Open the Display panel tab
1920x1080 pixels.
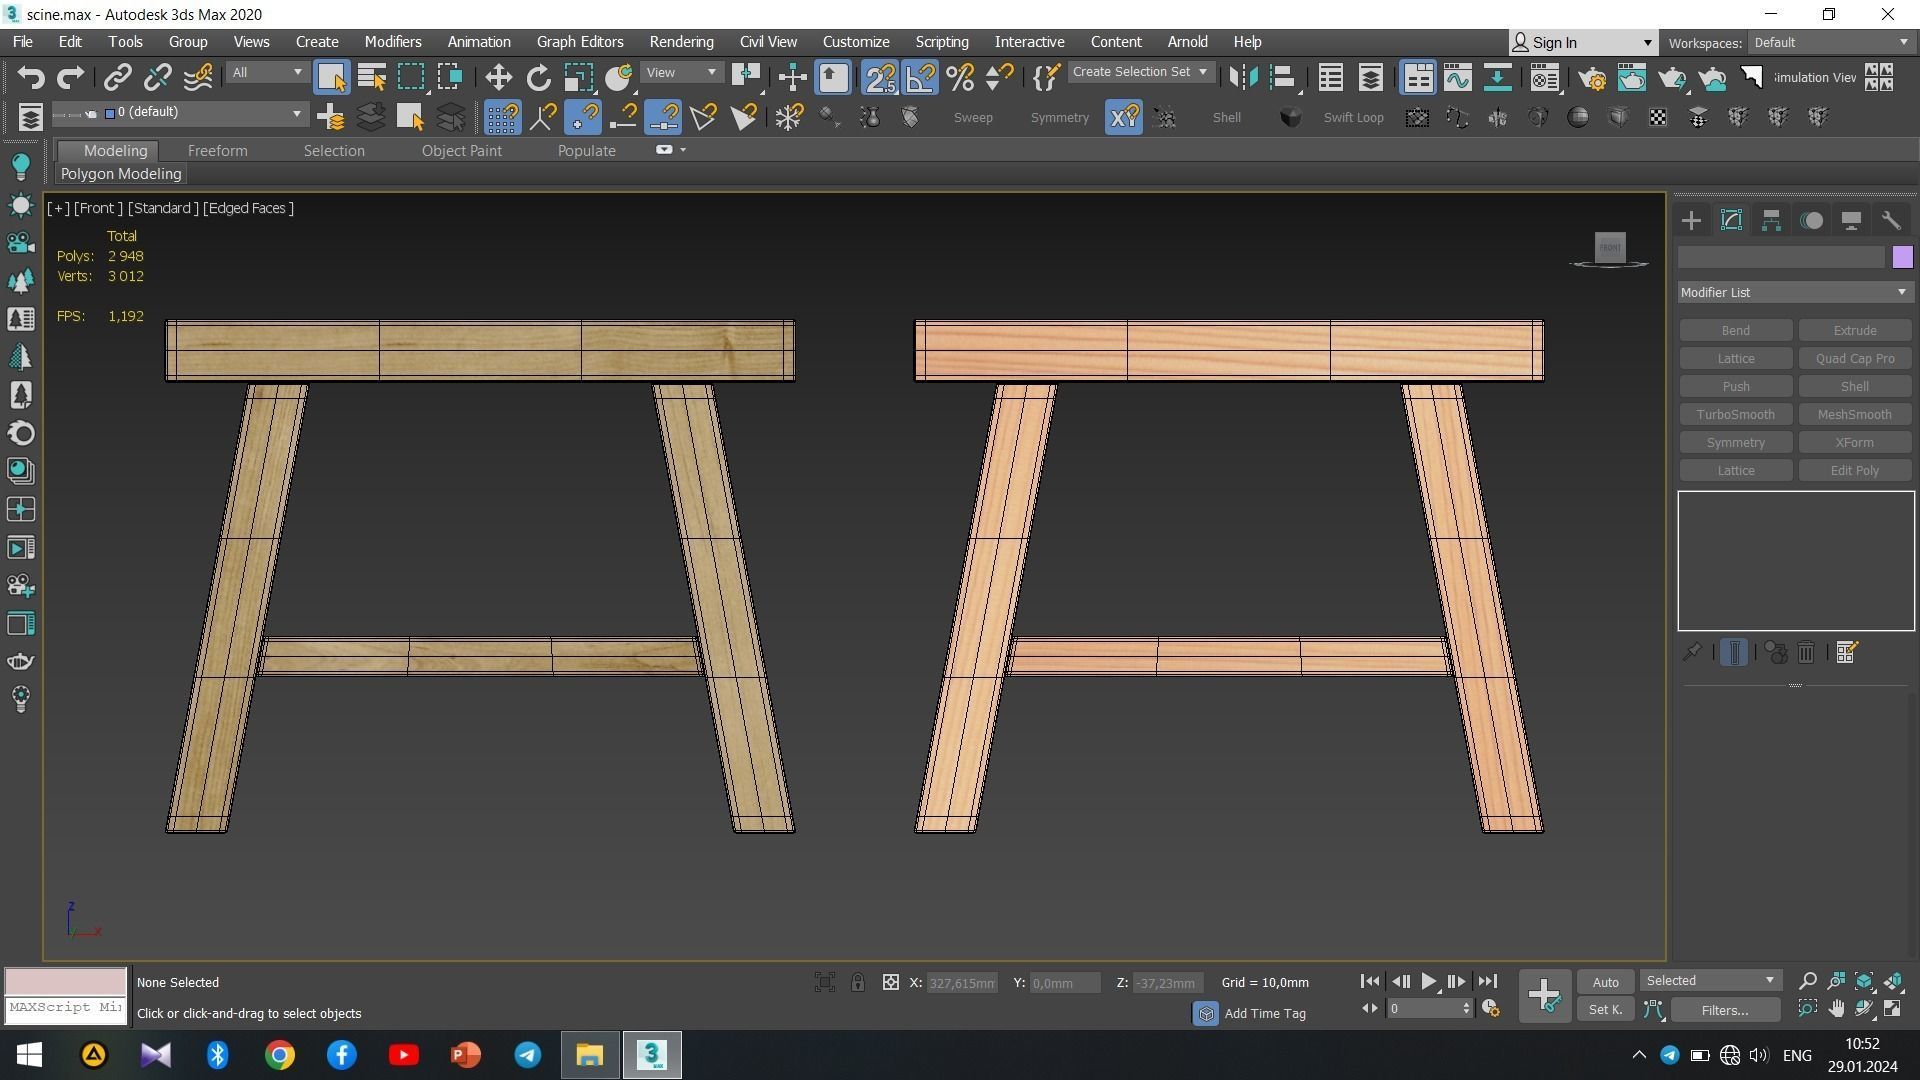tap(1851, 221)
